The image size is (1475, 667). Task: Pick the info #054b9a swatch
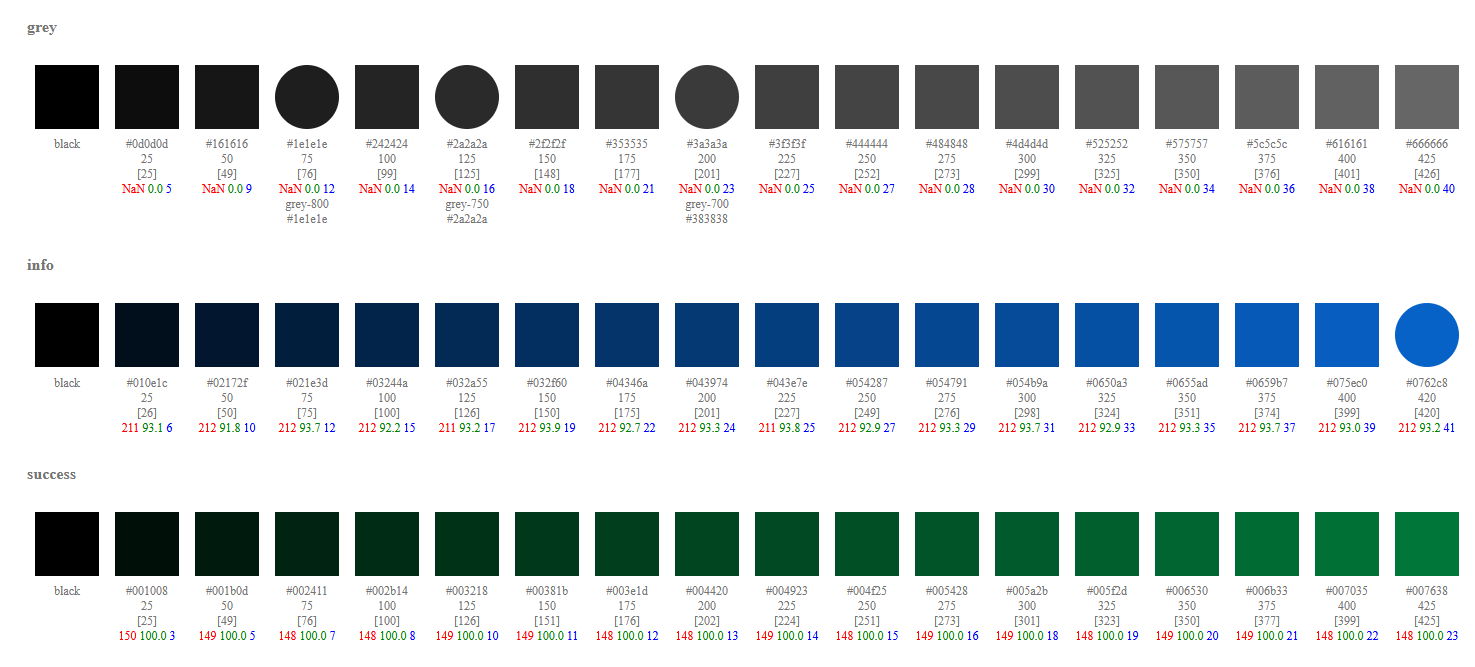(1027, 335)
